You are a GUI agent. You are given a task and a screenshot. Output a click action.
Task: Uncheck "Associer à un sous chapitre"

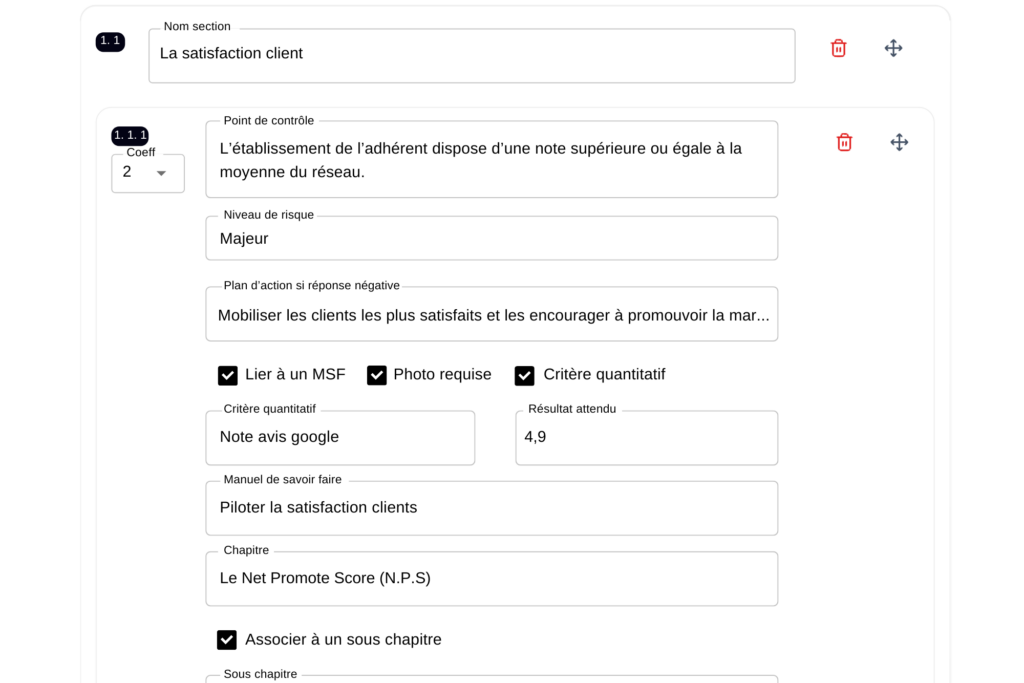pos(227,640)
